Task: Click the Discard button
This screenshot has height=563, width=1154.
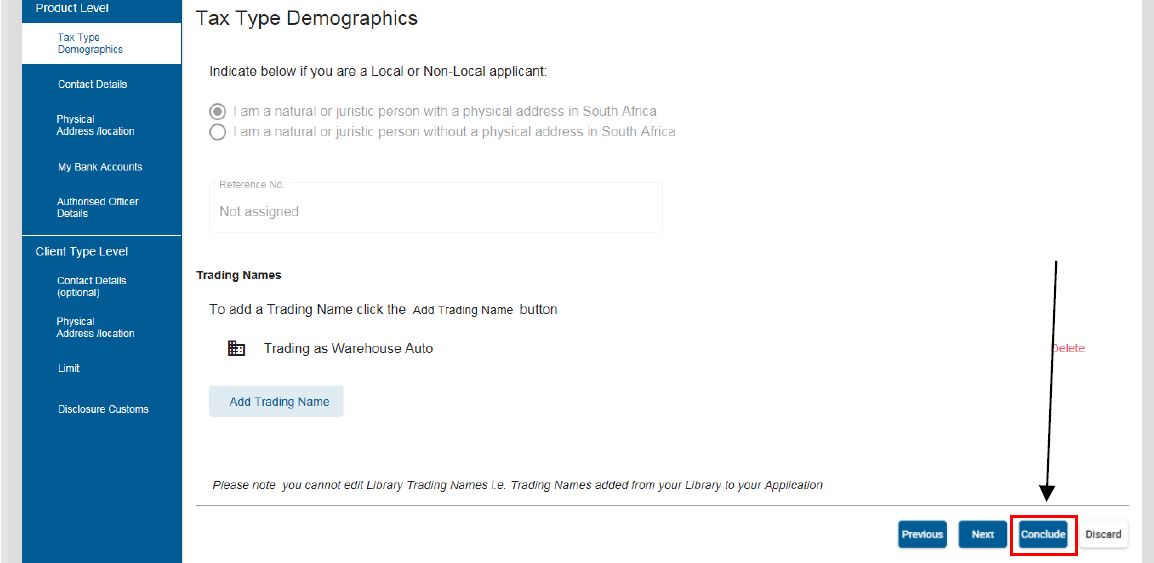Action: click(x=1103, y=534)
